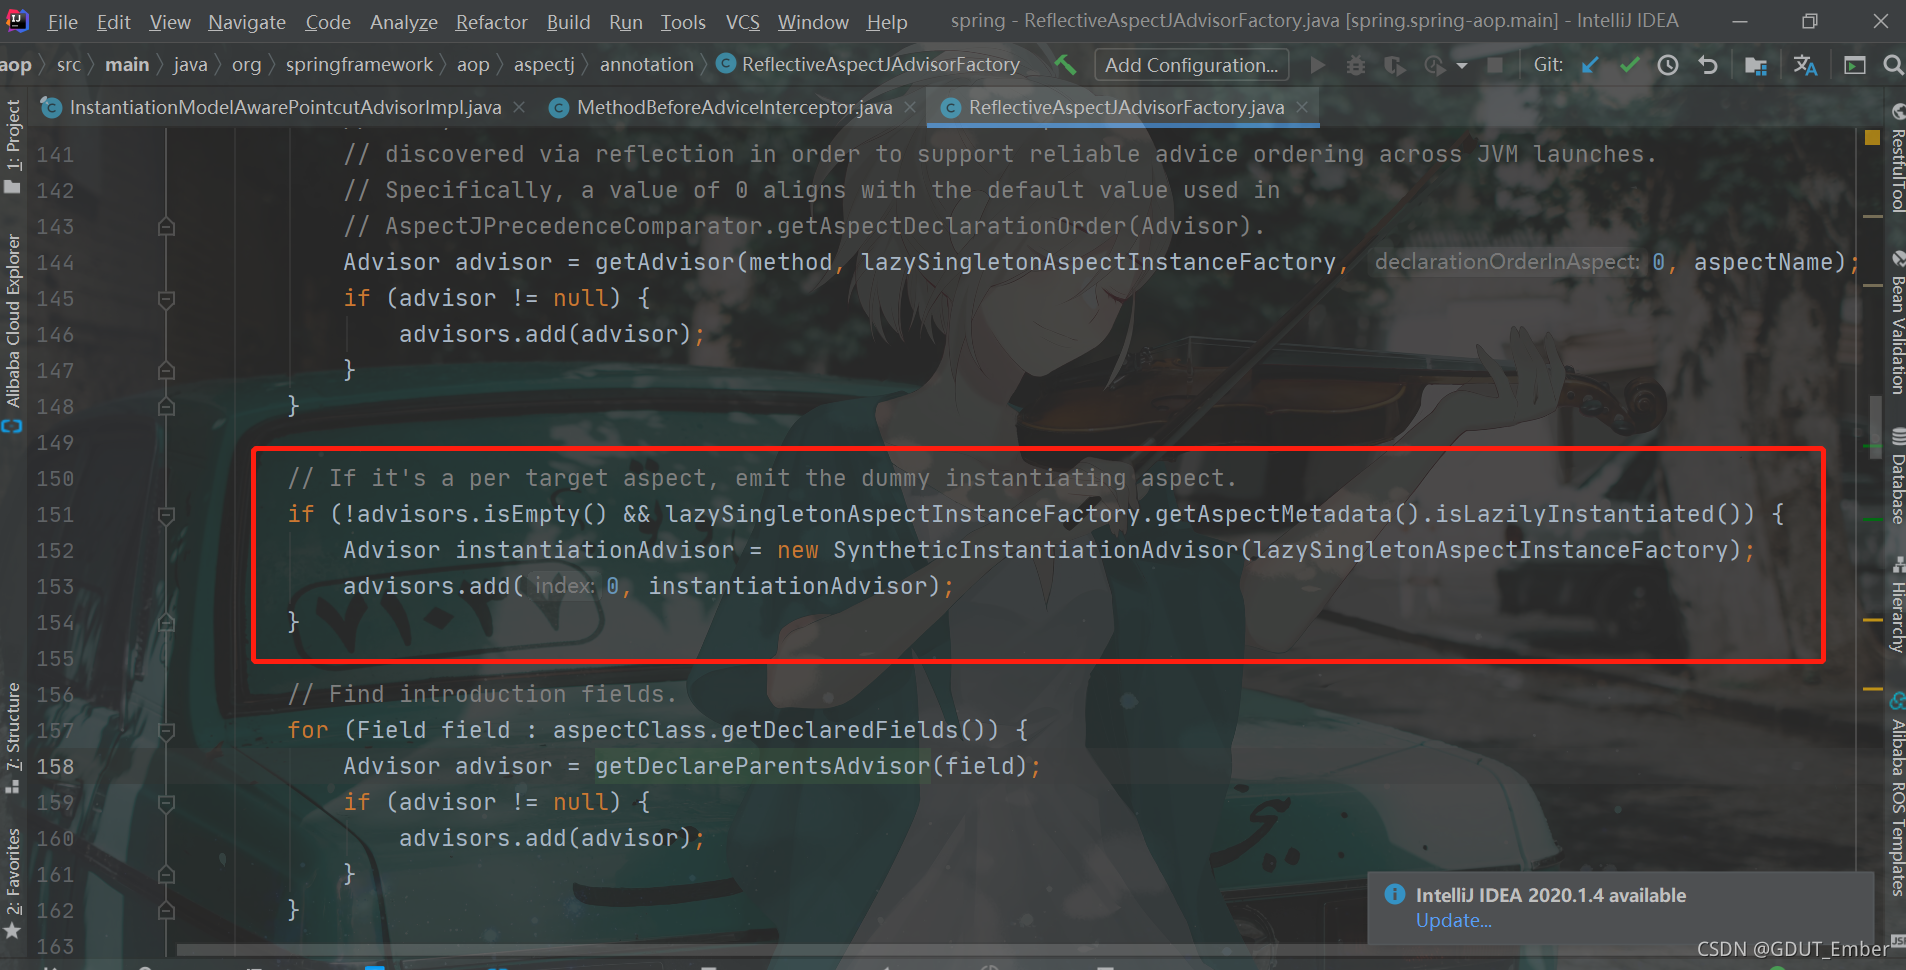Click the Run Anything terminal icon

[1854, 65]
